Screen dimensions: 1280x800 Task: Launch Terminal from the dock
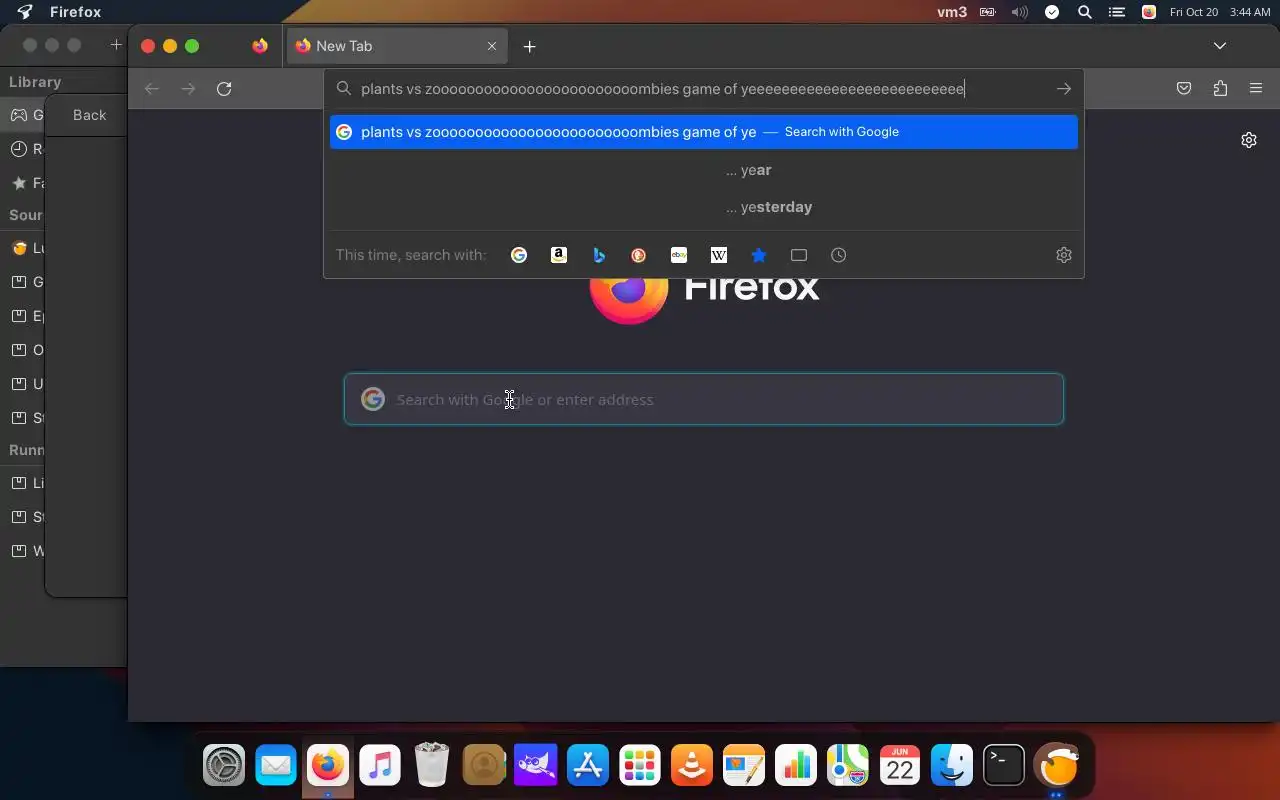[x=1004, y=767]
